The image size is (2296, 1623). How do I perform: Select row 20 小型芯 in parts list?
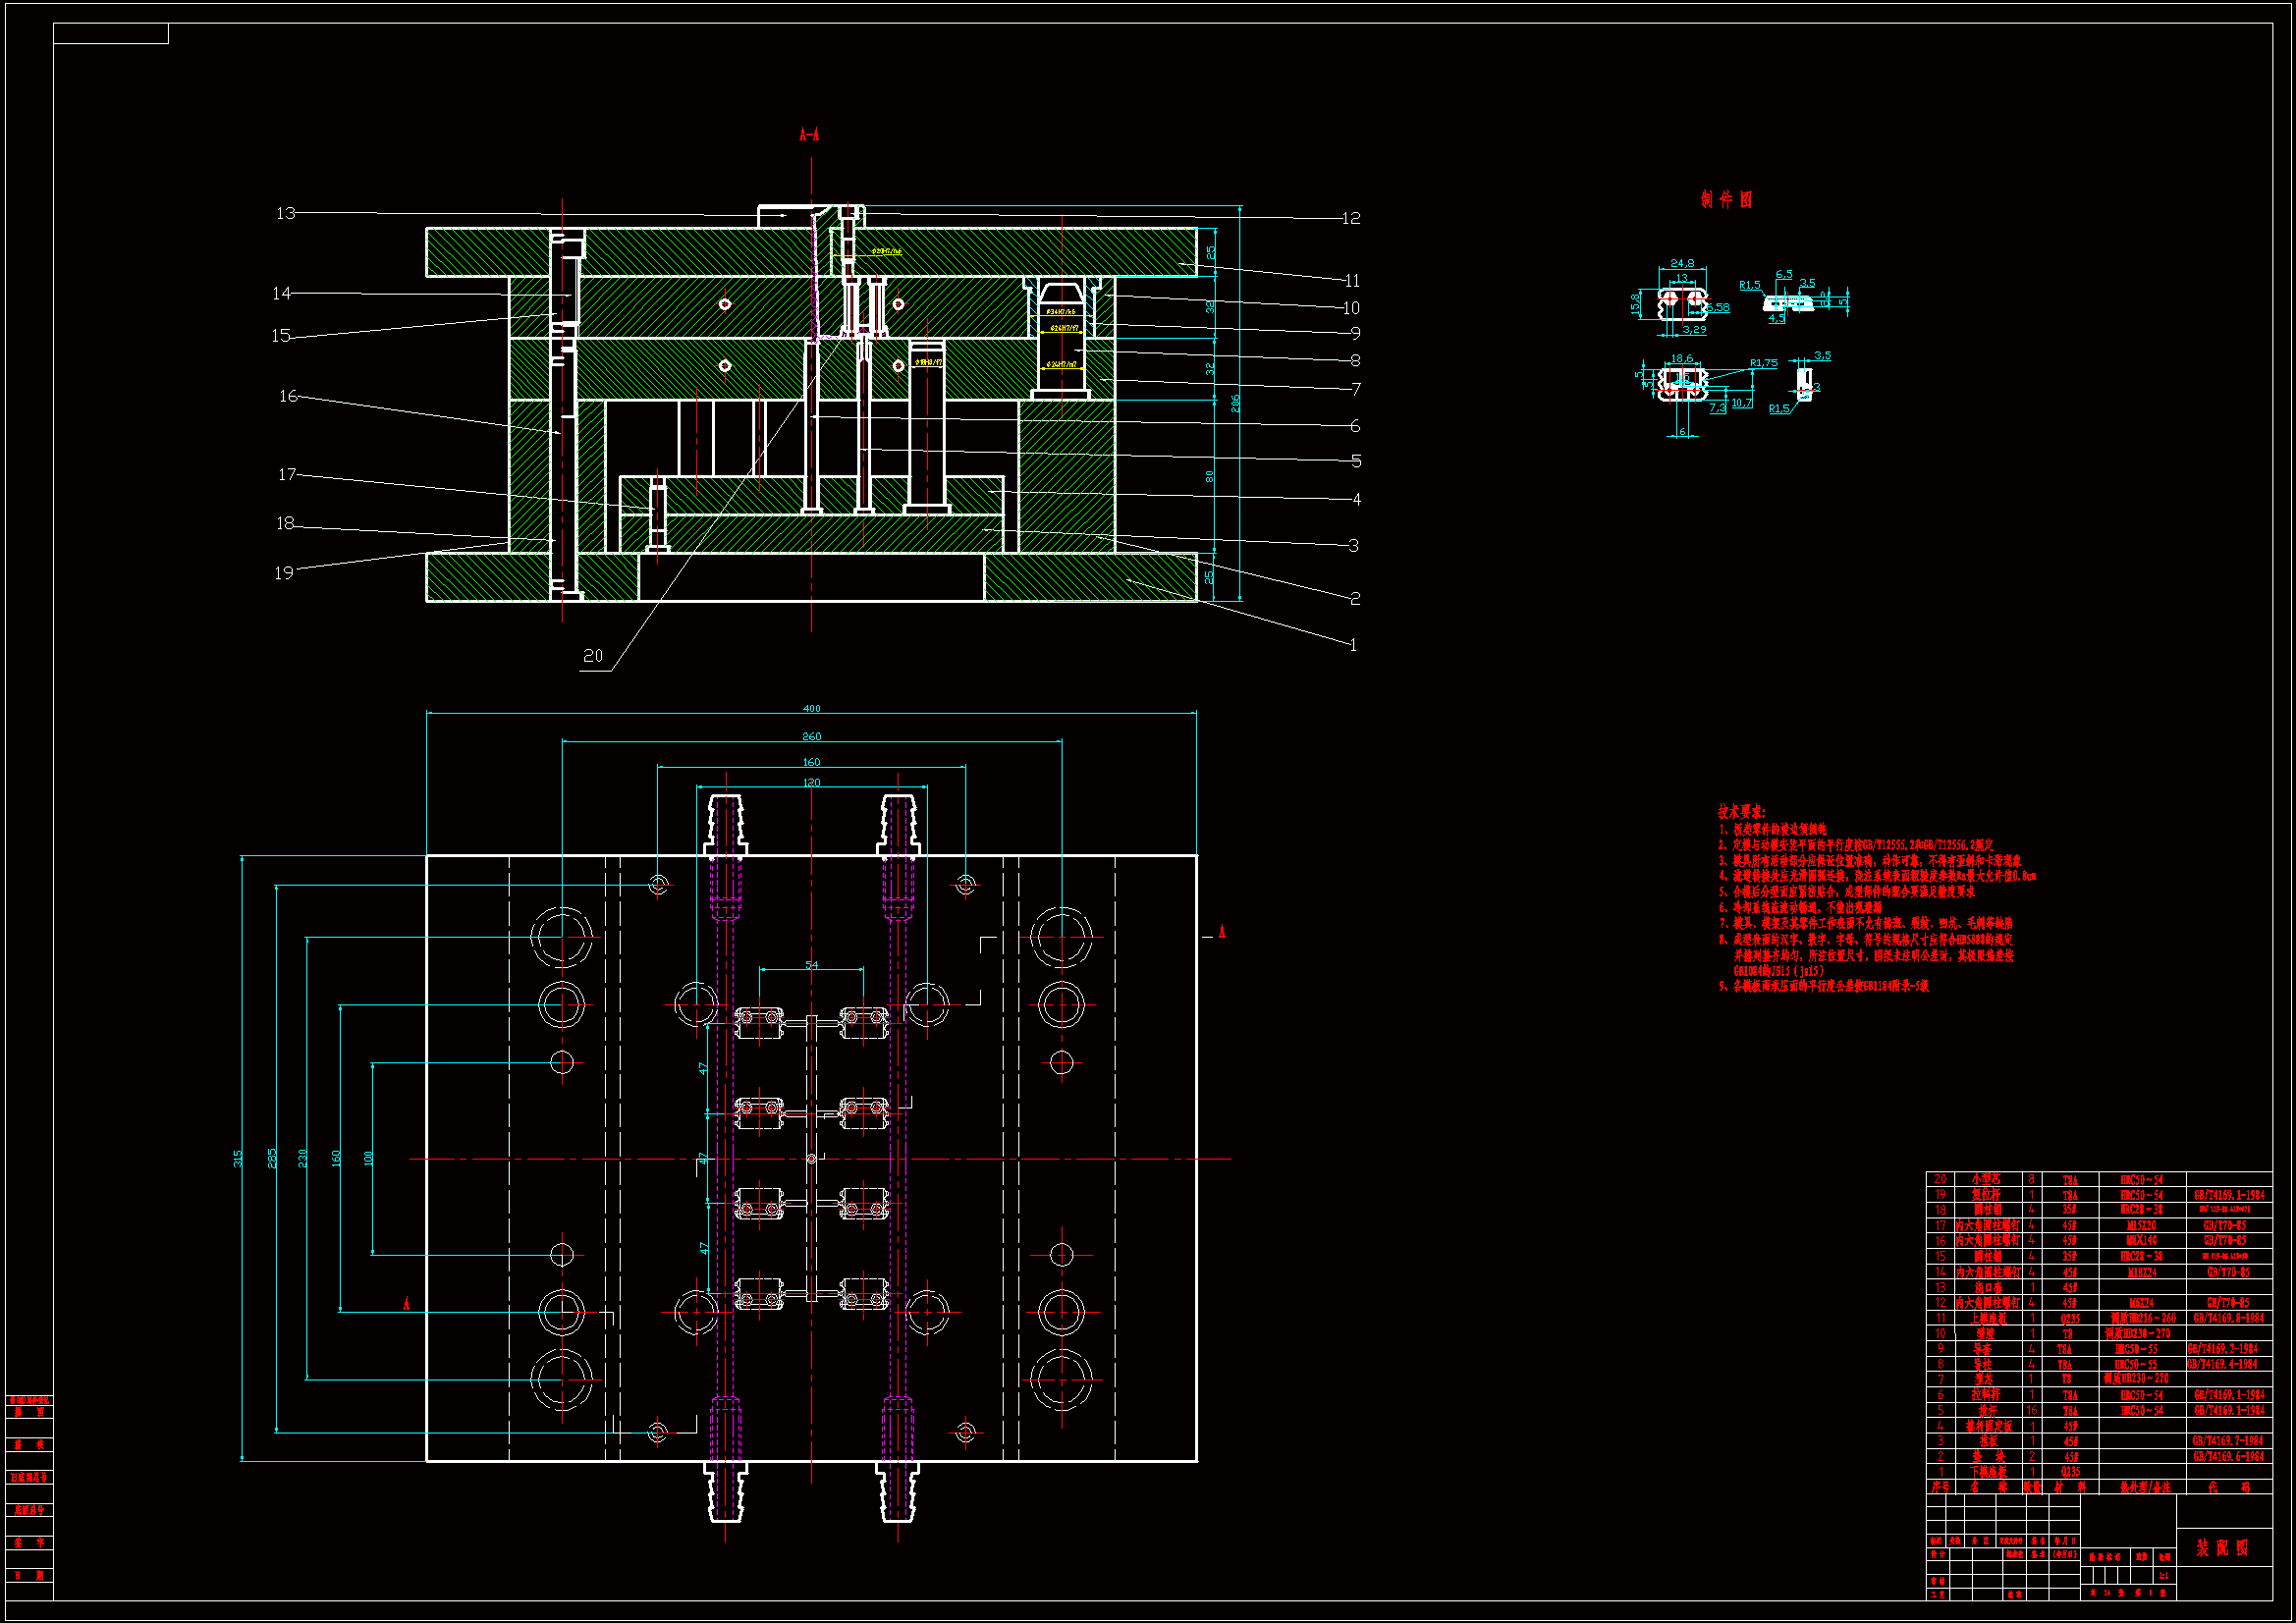point(1986,1179)
